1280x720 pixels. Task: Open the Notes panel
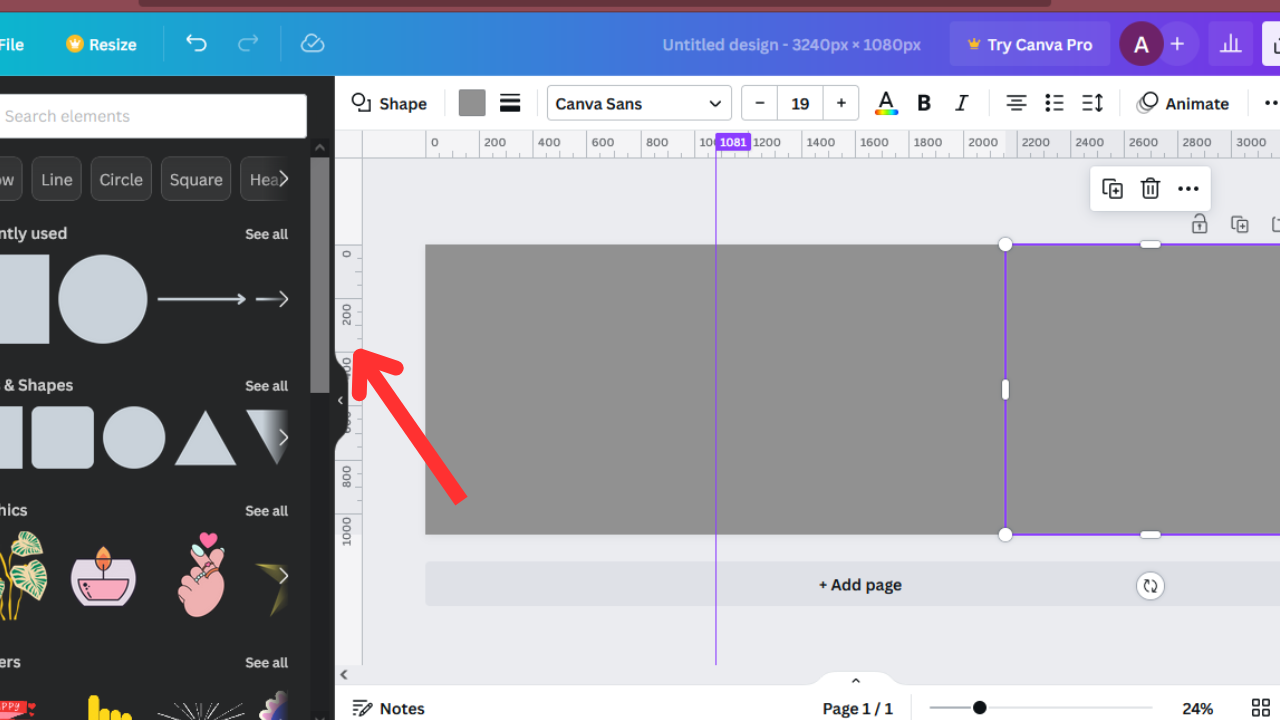[389, 708]
